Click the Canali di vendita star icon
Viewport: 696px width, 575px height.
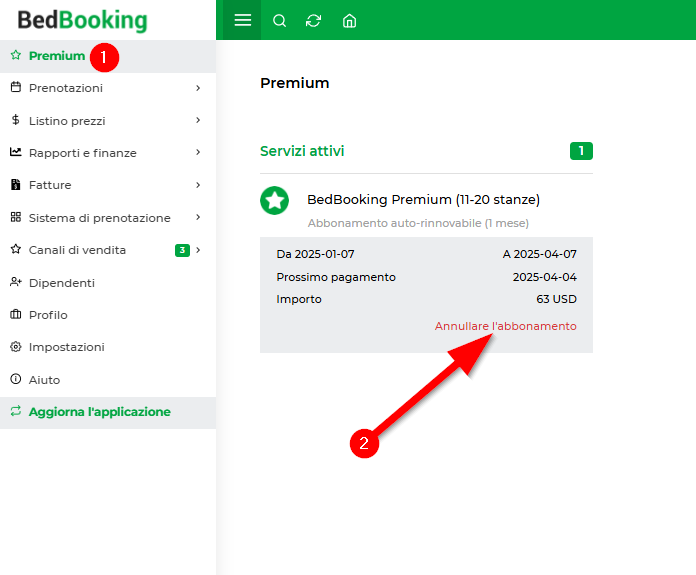pyautogui.click(x=16, y=249)
